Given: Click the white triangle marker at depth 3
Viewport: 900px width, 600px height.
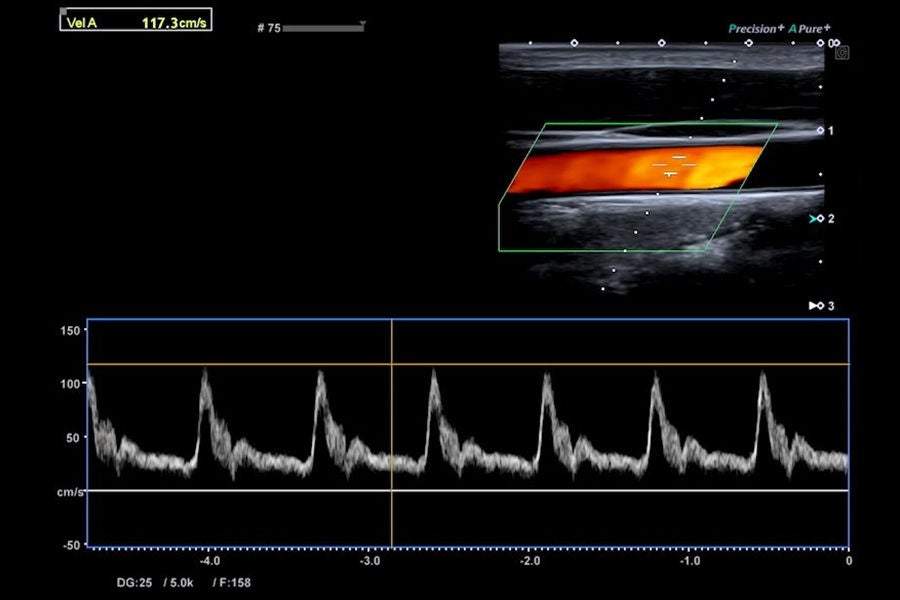Looking at the screenshot, I should (x=813, y=305).
